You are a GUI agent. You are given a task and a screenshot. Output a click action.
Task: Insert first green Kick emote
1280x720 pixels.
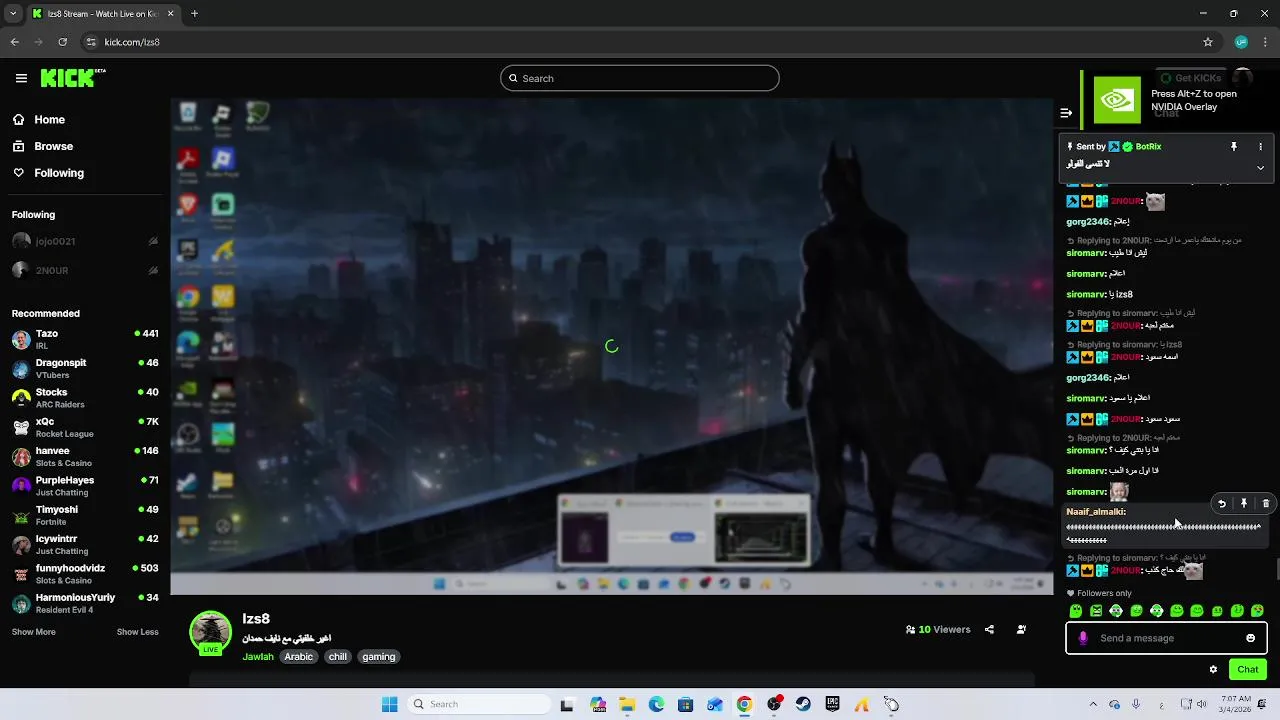(1076, 611)
